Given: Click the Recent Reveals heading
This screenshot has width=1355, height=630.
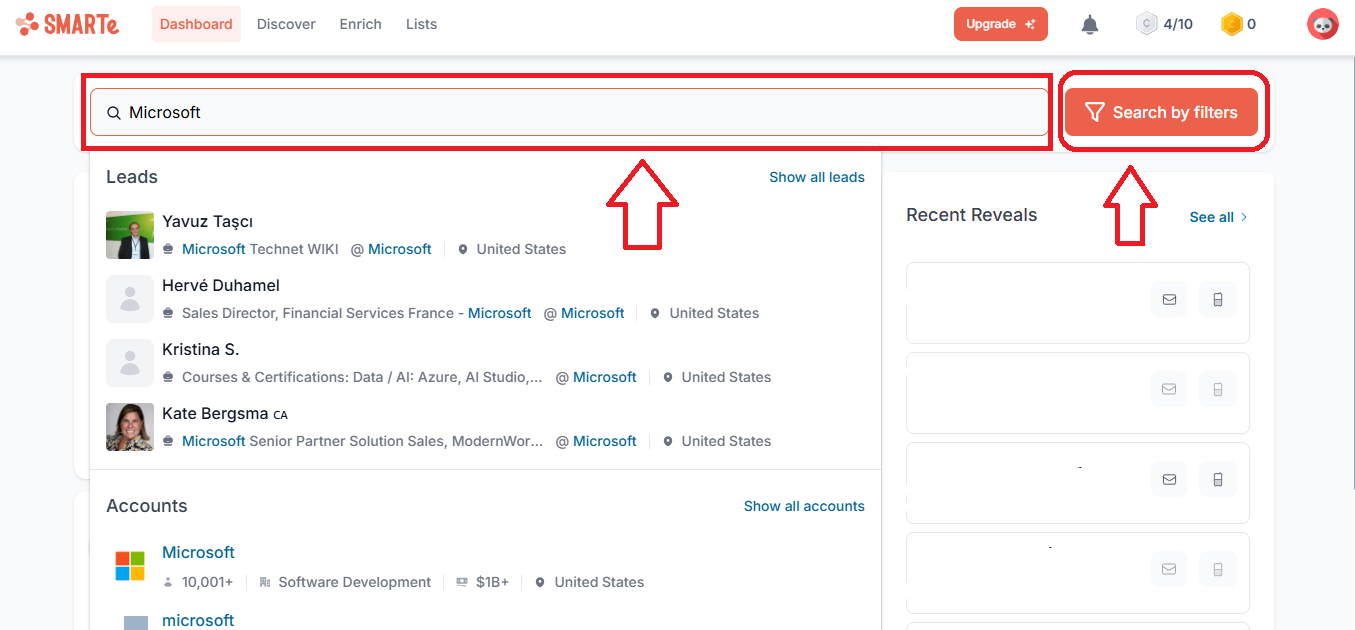Looking at the screenshot, I should coord(971,215).
